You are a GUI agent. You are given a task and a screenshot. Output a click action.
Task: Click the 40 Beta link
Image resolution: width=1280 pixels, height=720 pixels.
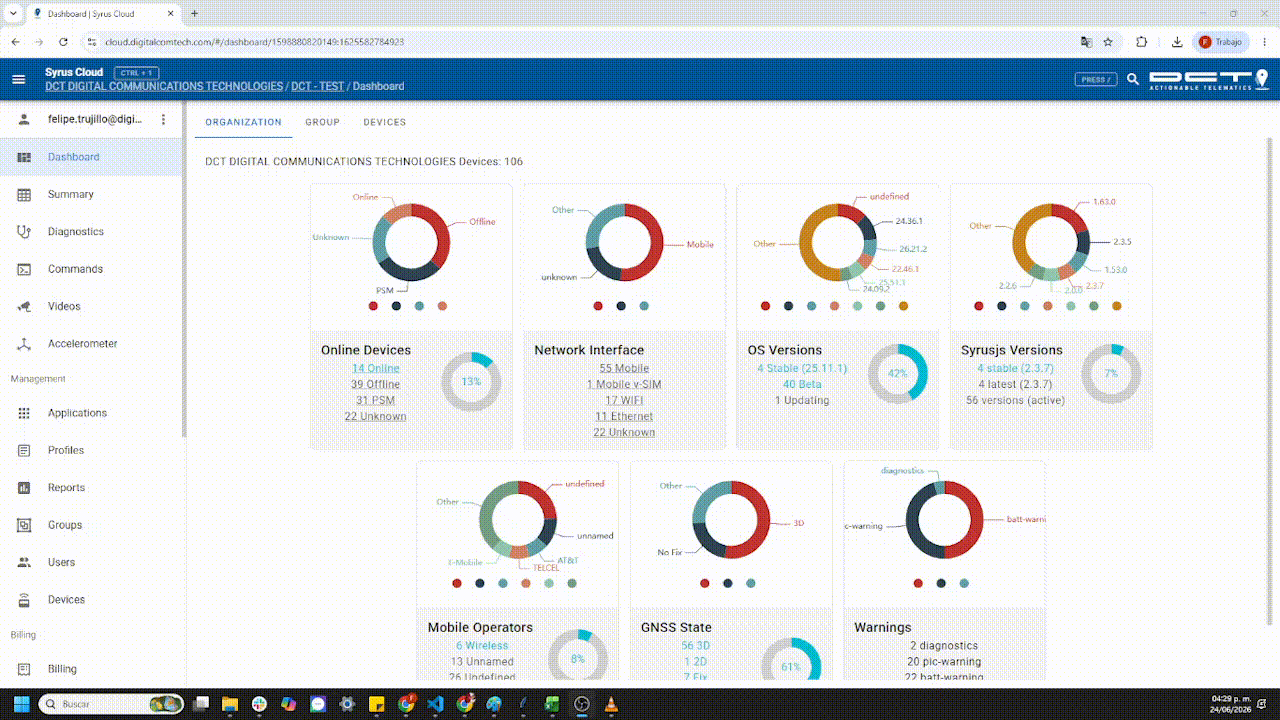click(x=802, y=384)
